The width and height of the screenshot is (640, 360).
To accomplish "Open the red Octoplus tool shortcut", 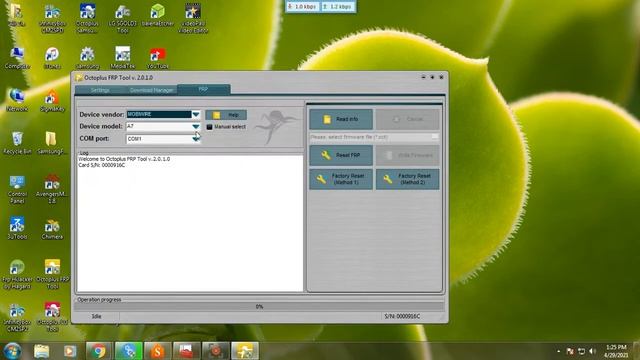I will click(x=52, y=317).
